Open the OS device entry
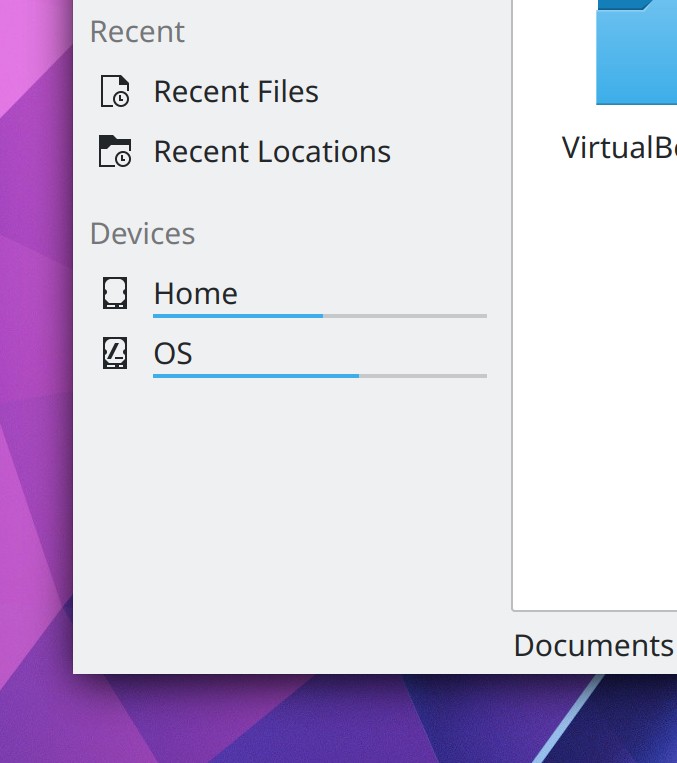This screenshot has width=677, height=763. click(x=173, y=353)
